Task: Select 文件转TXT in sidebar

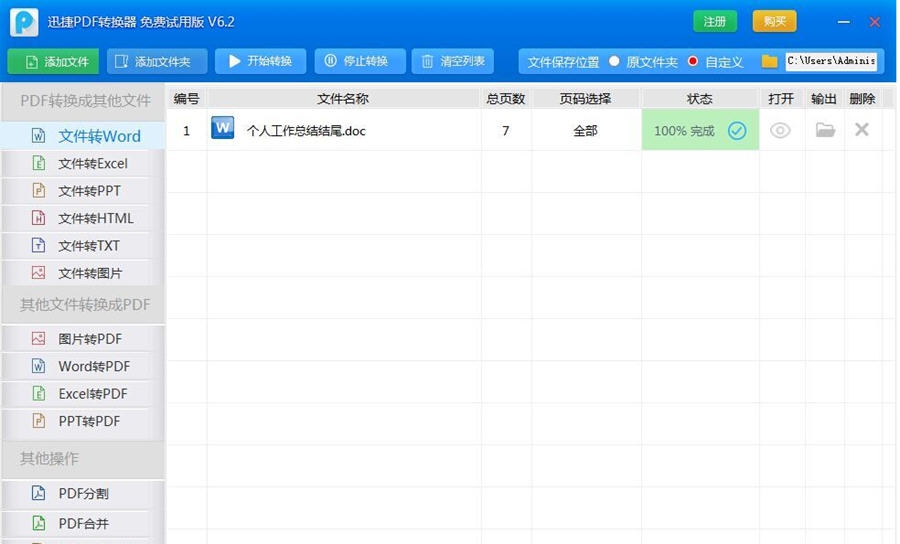Action: (84, 246)
